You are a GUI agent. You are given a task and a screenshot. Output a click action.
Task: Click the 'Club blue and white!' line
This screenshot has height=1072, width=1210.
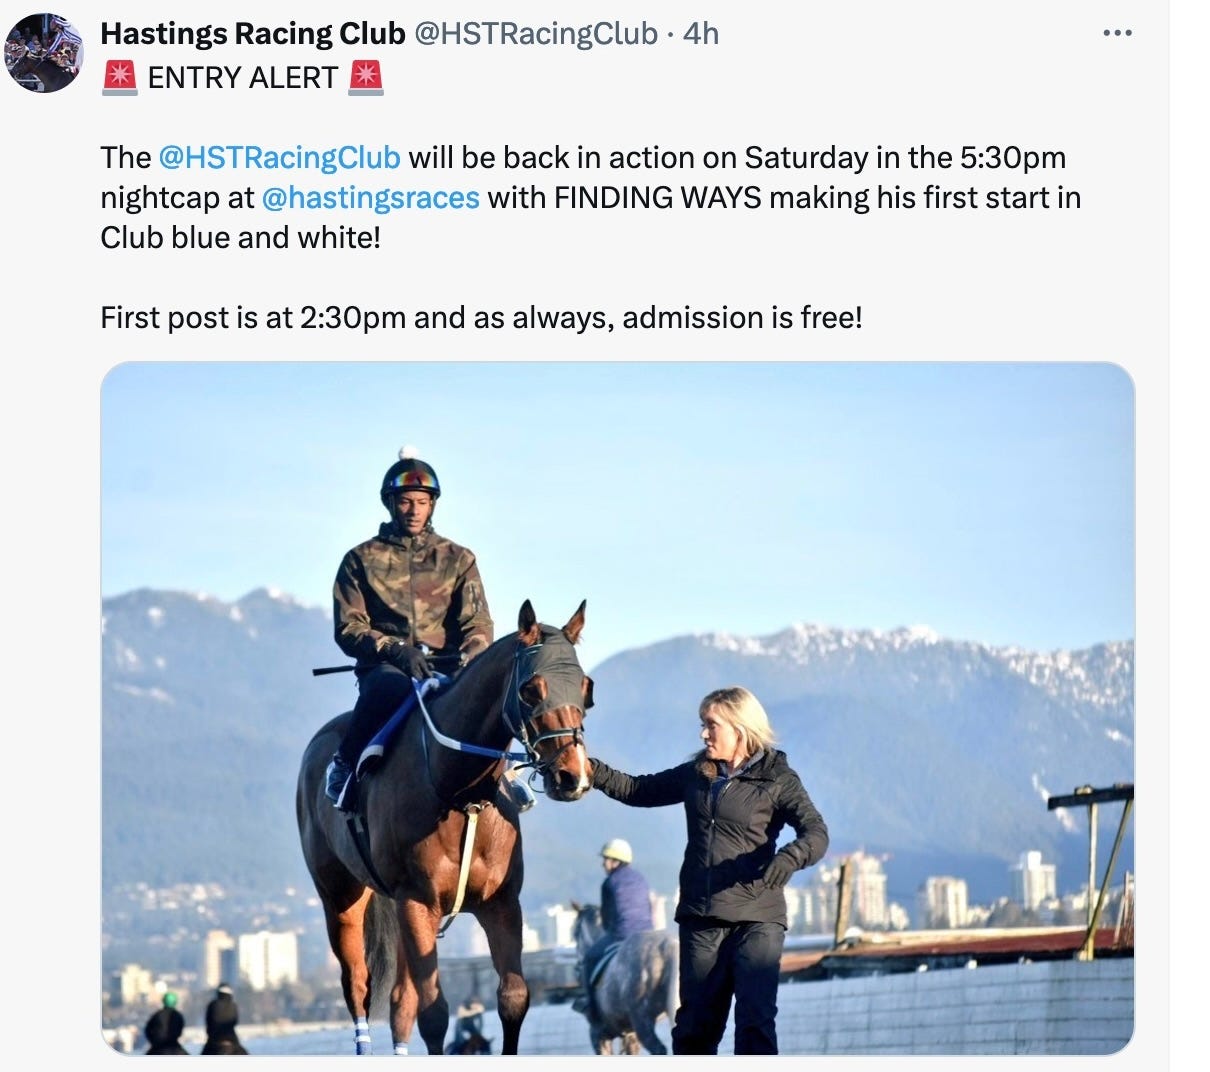(x=241, y=238)
